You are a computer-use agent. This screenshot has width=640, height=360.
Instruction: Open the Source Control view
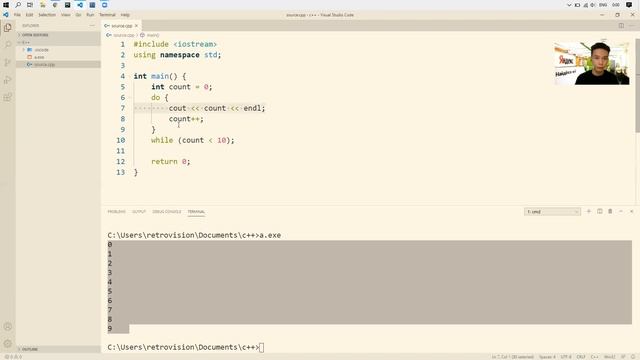pos(8,62)
